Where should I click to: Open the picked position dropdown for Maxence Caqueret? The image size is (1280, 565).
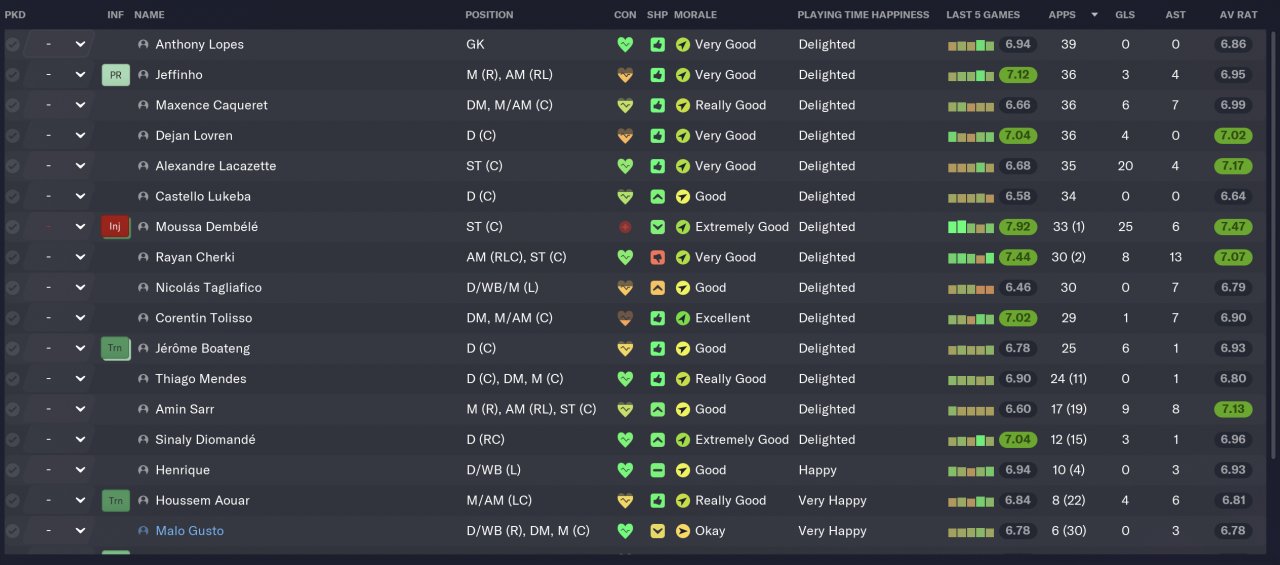click(x=80, y=105)
